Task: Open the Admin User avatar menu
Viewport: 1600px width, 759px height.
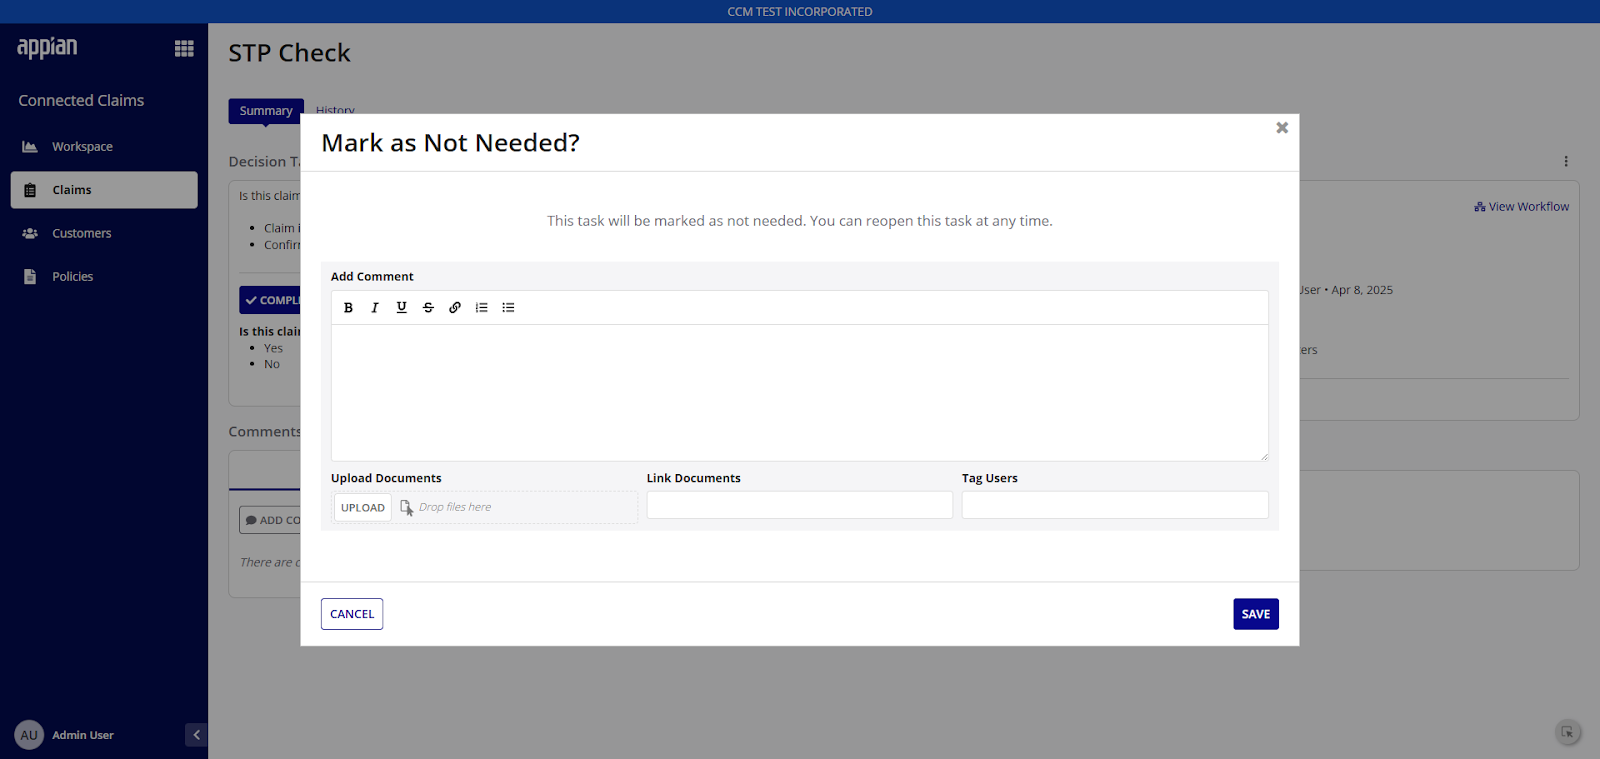Action: (x=29, y=735)
